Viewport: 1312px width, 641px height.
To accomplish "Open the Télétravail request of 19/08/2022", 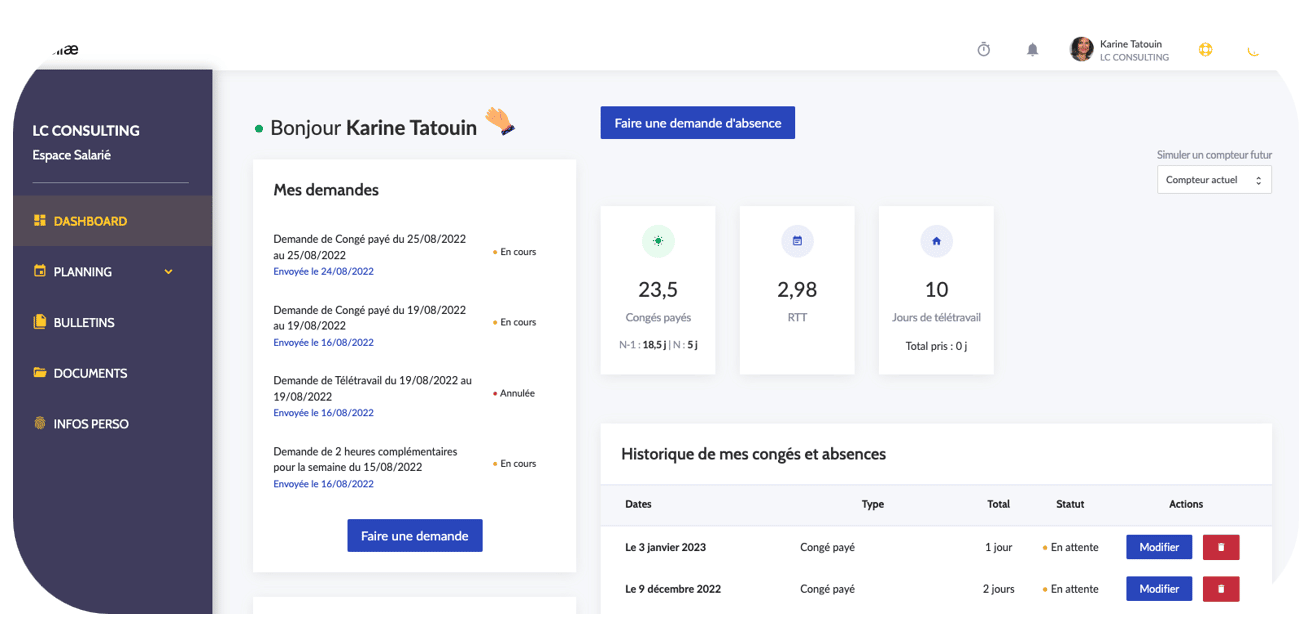I will [372, 388].
